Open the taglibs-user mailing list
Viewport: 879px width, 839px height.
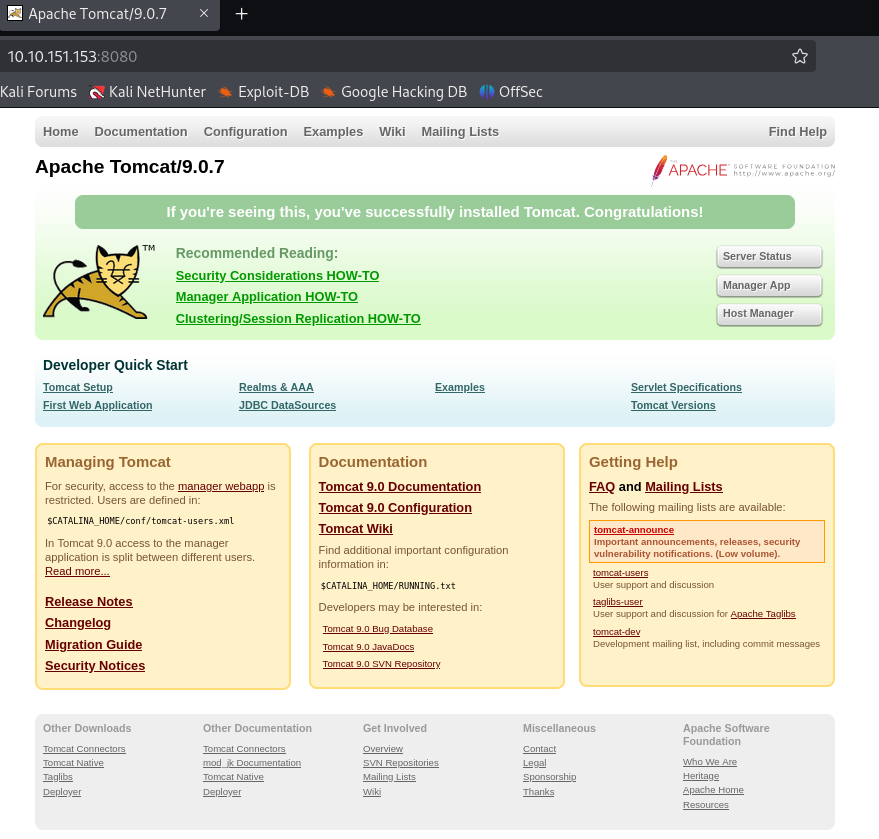coord(618,602)
